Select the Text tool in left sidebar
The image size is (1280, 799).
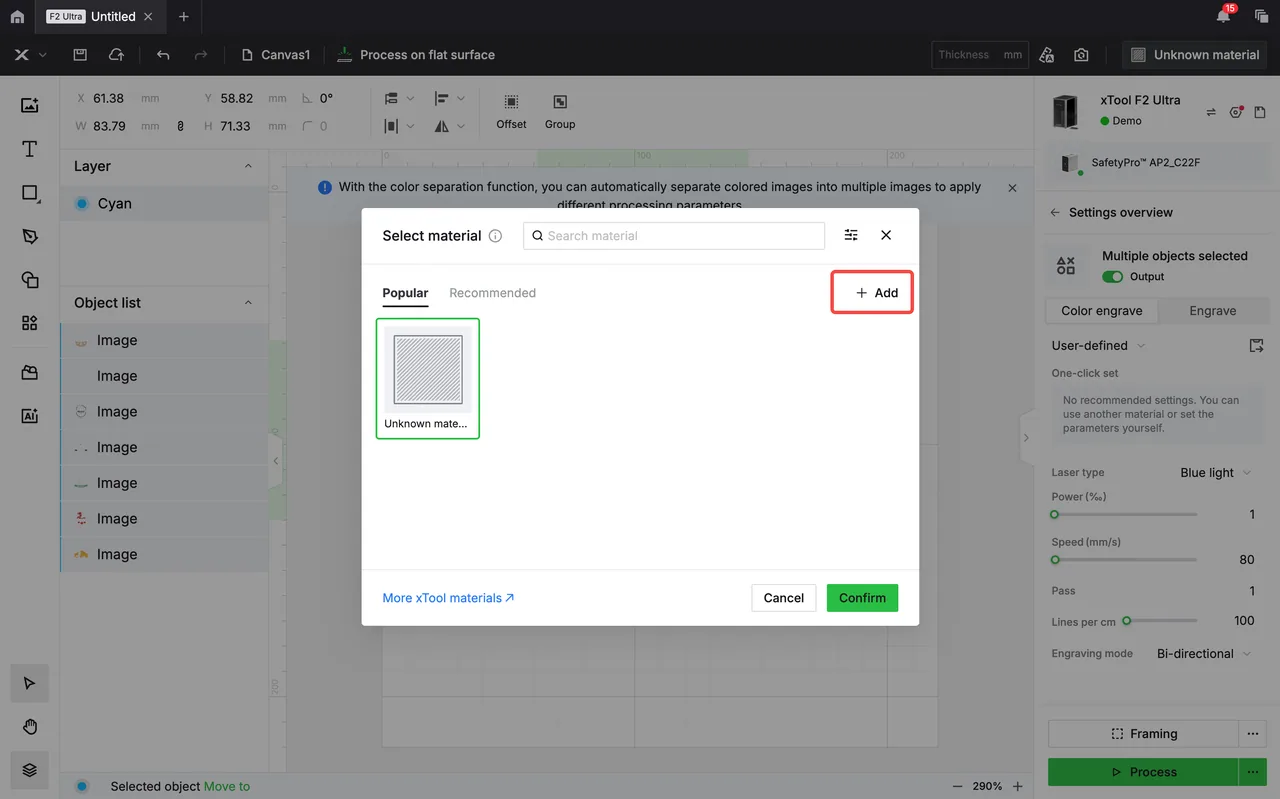(30, 149)
